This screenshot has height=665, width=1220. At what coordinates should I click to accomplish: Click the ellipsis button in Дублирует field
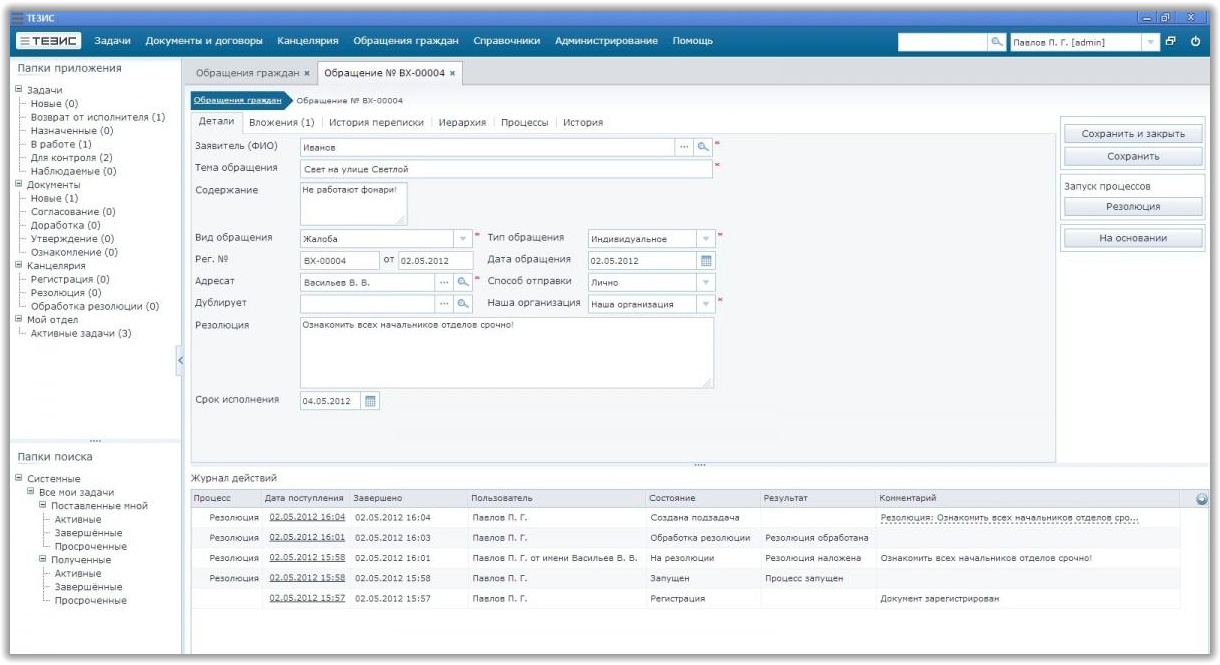click(x=444, y=304)
